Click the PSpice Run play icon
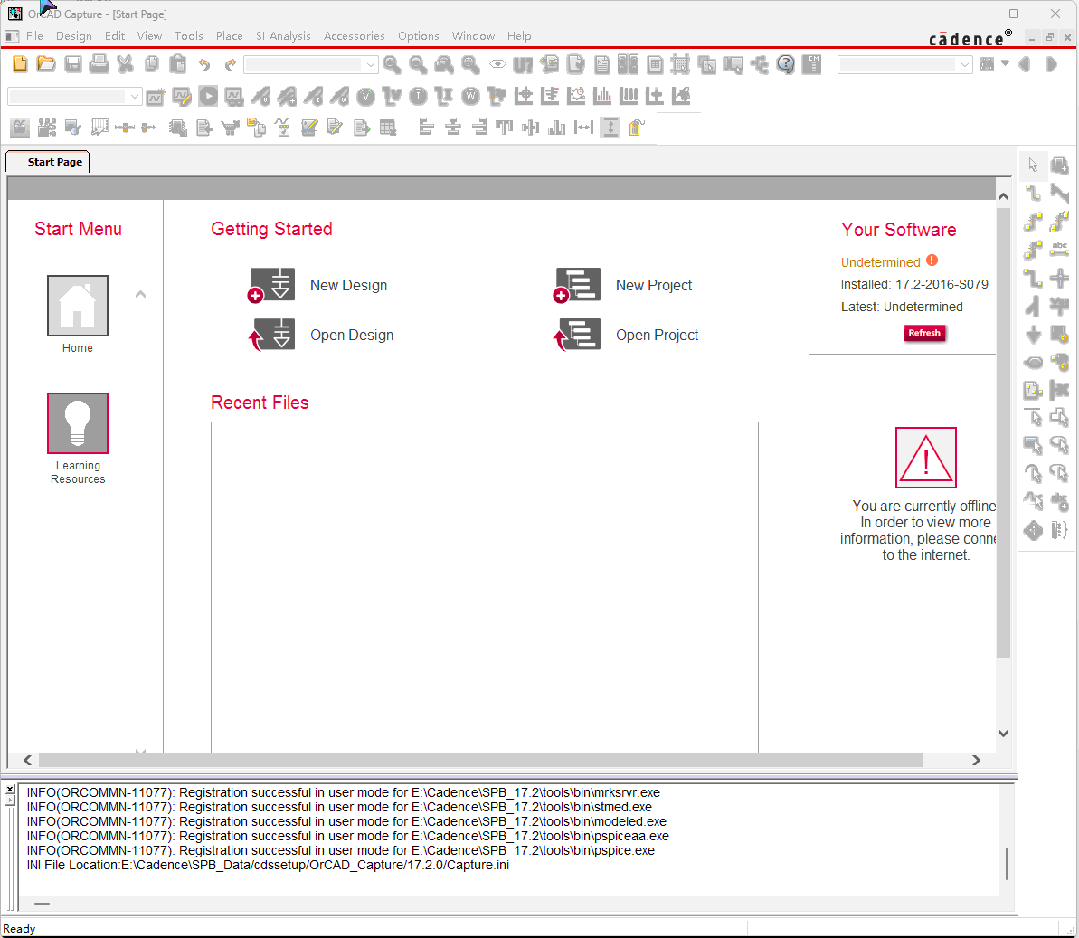Viewport: 1079px width, 938px height. (208, 96)
